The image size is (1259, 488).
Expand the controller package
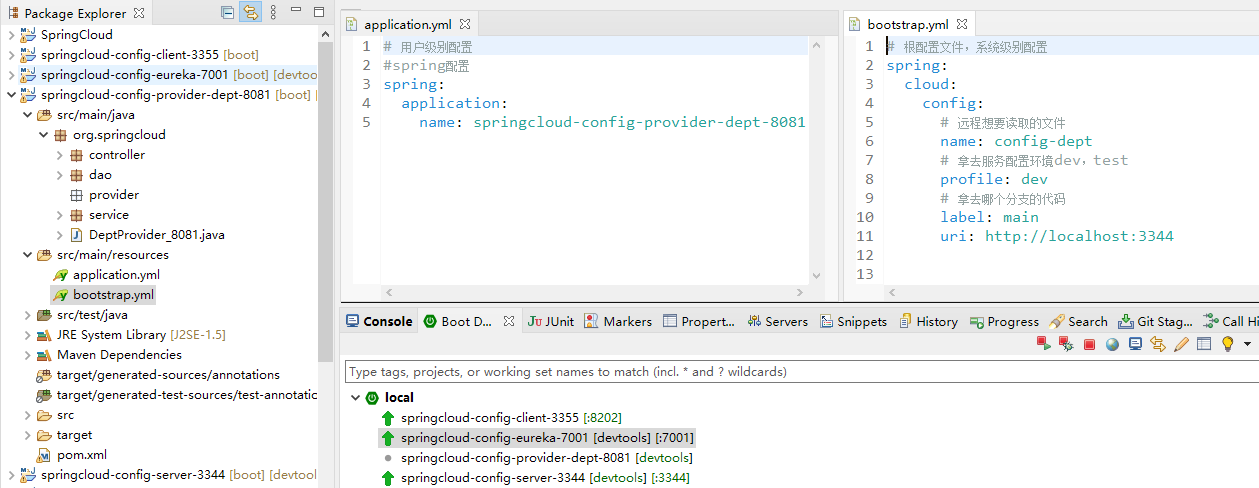(x=59, y=154)
